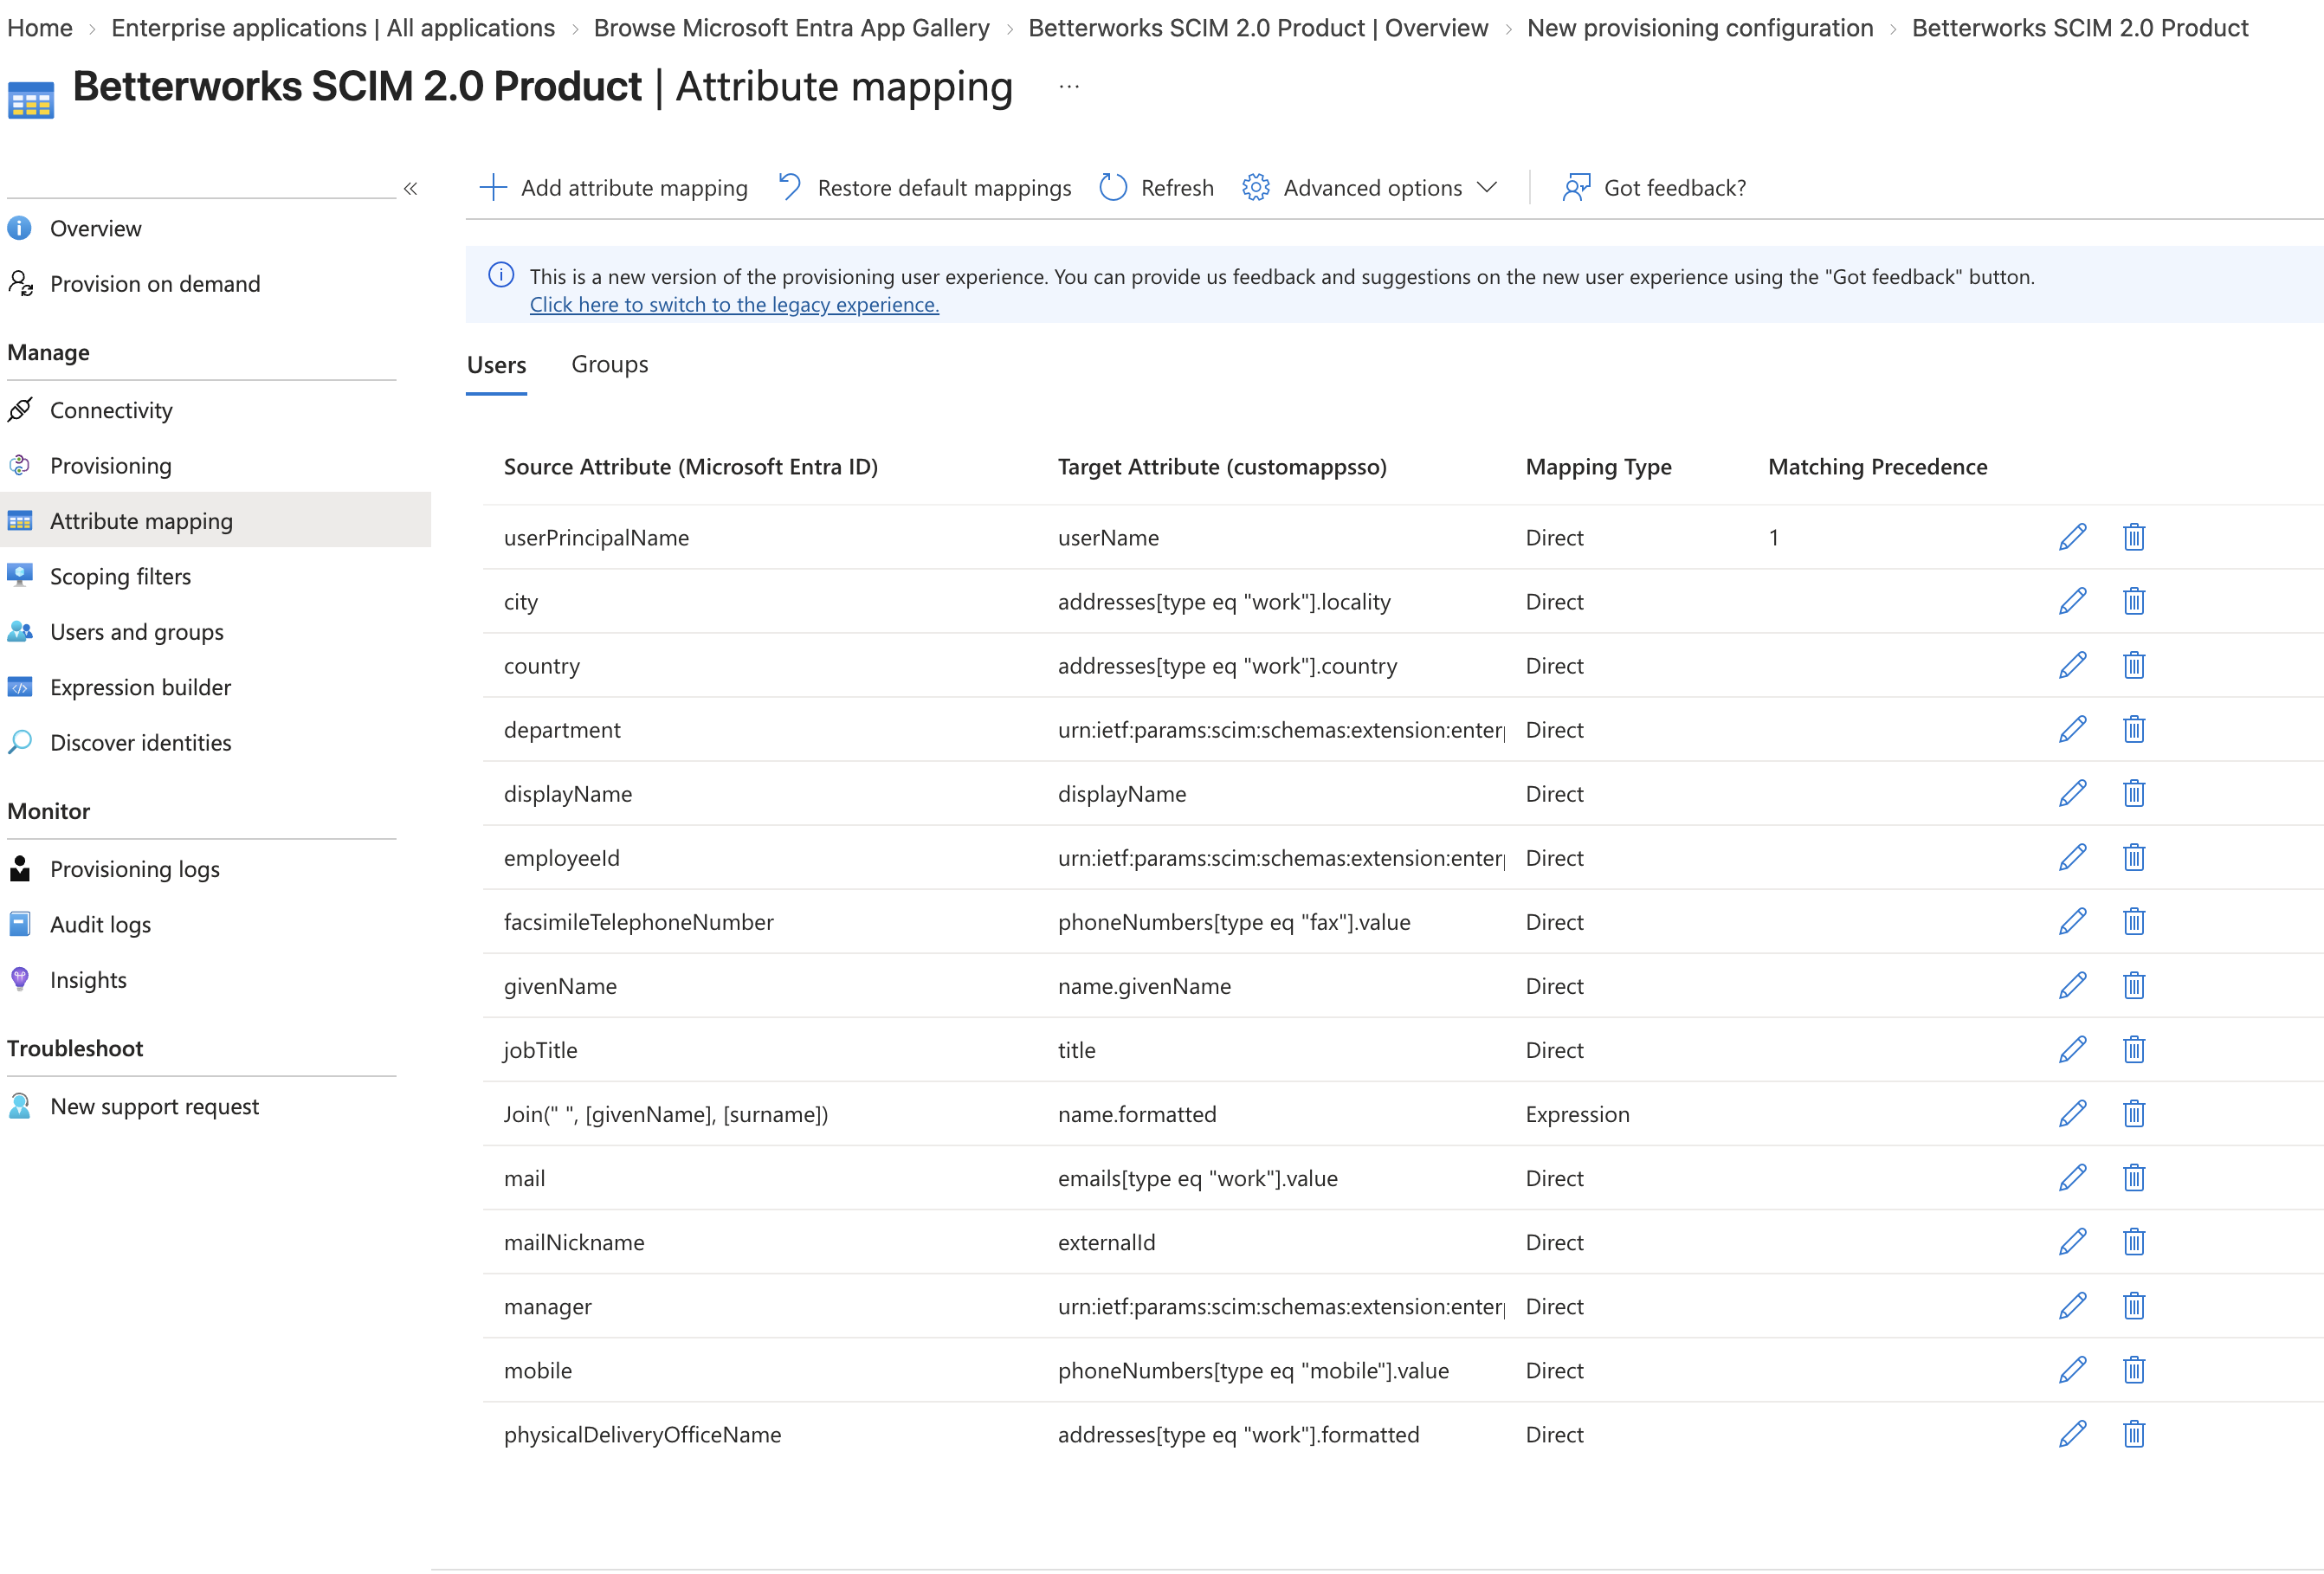This screenshot has height=1574, width=2324.
Task: Delete the physicalDeliveryOfficeName mapping
Action: 2133,1433
